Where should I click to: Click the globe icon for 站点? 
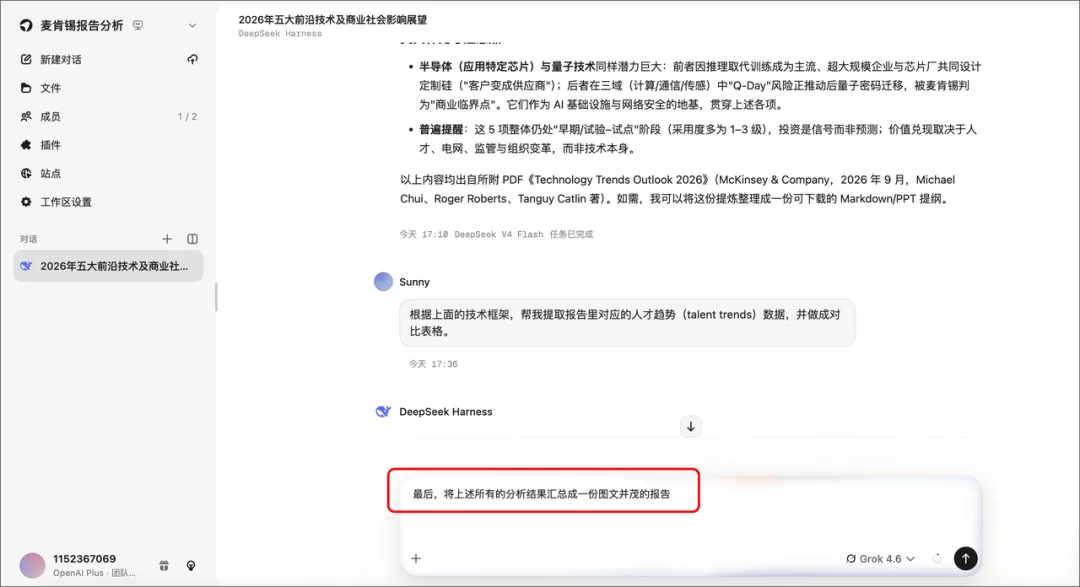(26, 174)
